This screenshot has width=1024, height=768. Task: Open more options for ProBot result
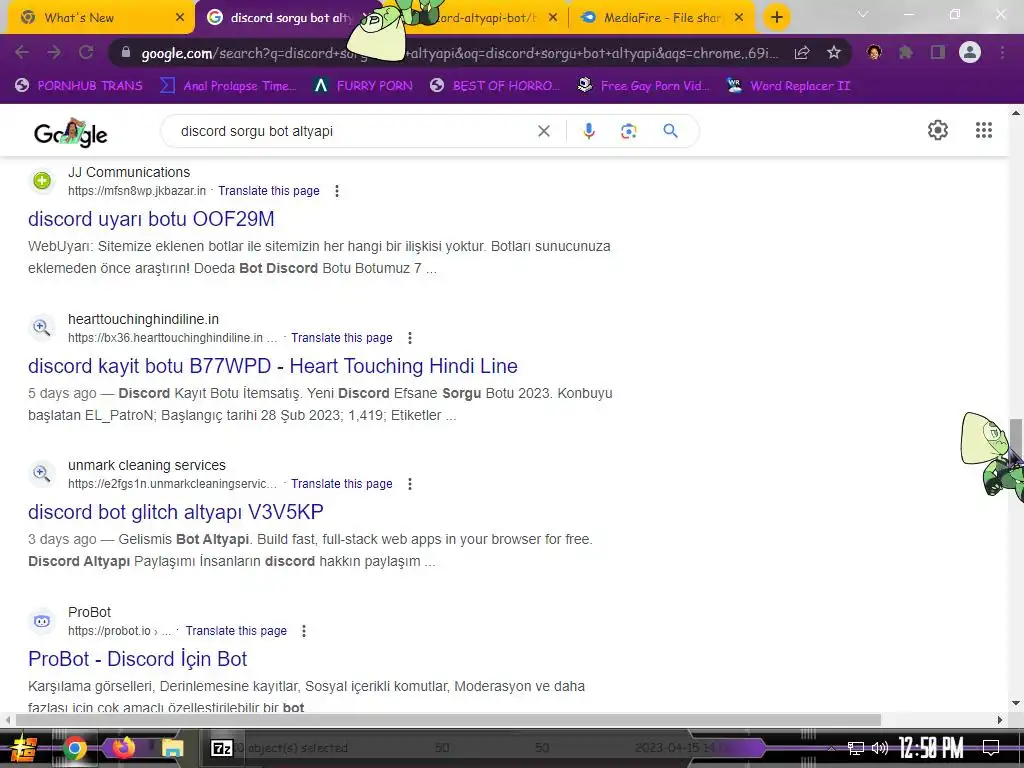click(x=304, y=631)
